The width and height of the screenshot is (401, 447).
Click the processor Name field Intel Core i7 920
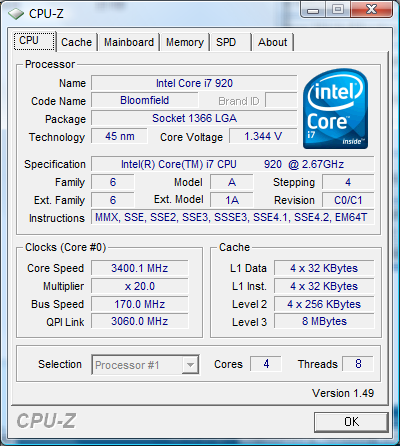click(x=194, y=83)
